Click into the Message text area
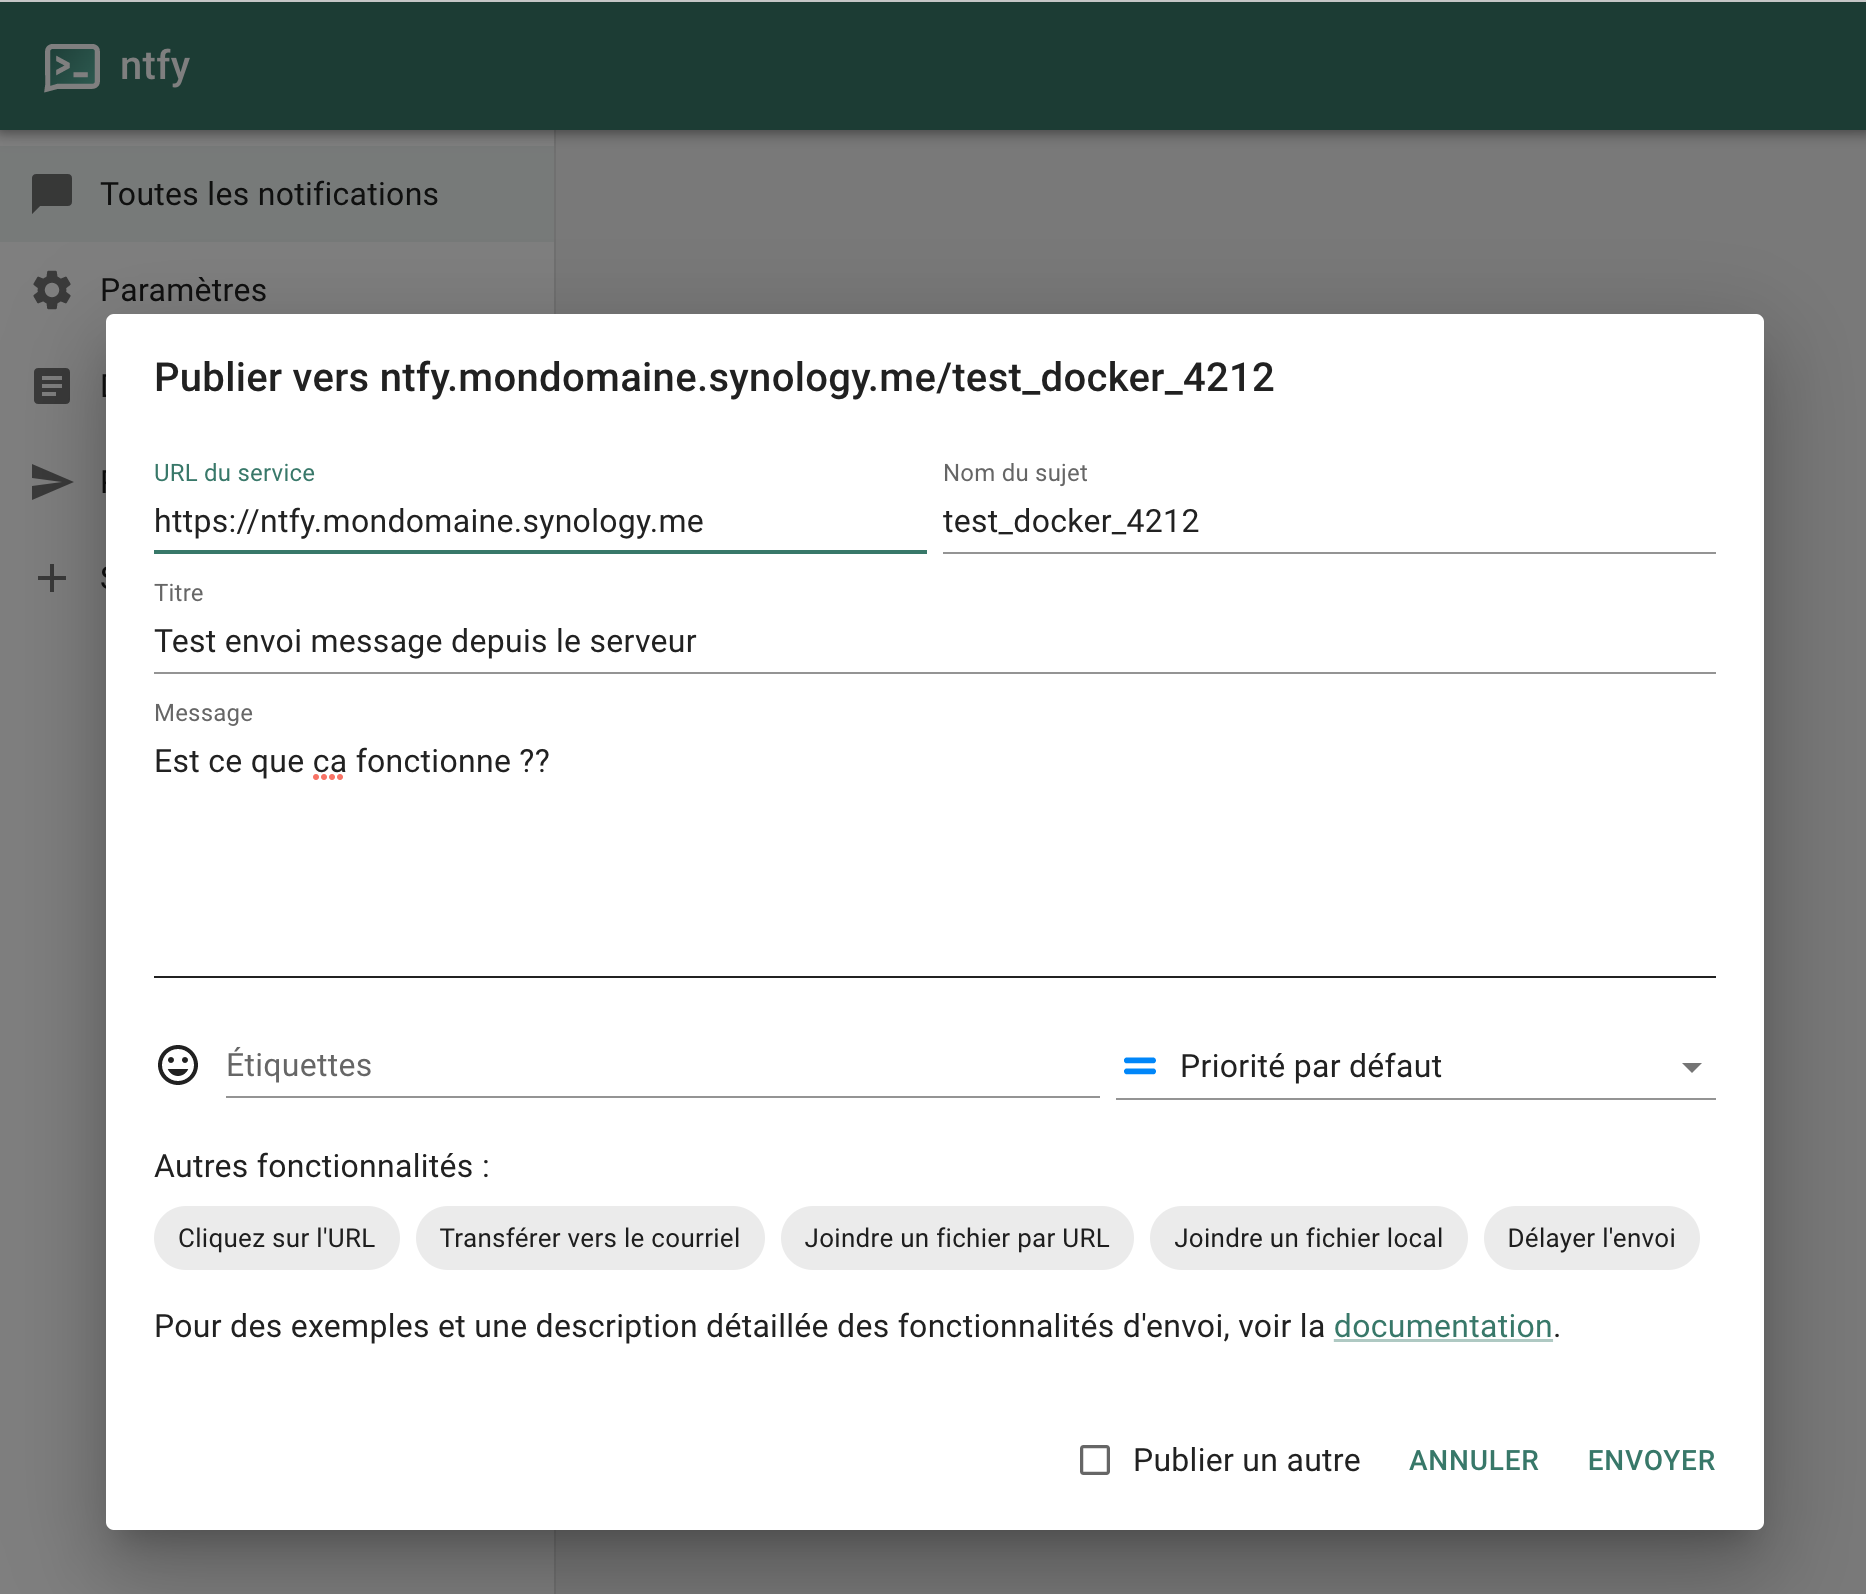The height and width of the screenshot is (1594, 1866). 935,855
